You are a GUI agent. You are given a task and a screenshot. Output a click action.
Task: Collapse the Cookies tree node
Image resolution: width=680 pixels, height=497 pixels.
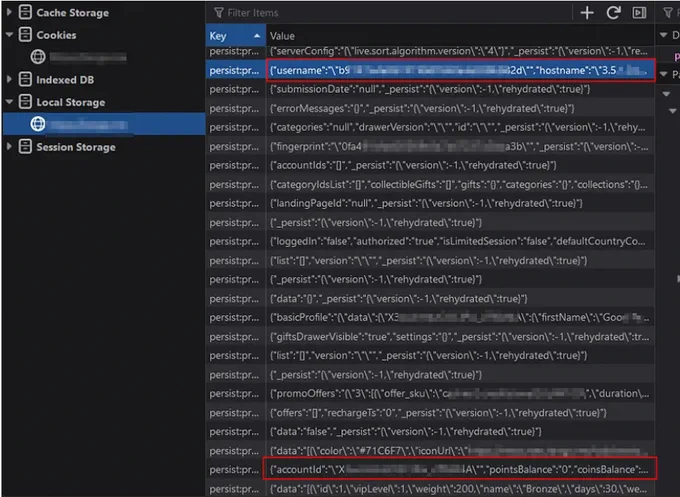click(9, 34)
